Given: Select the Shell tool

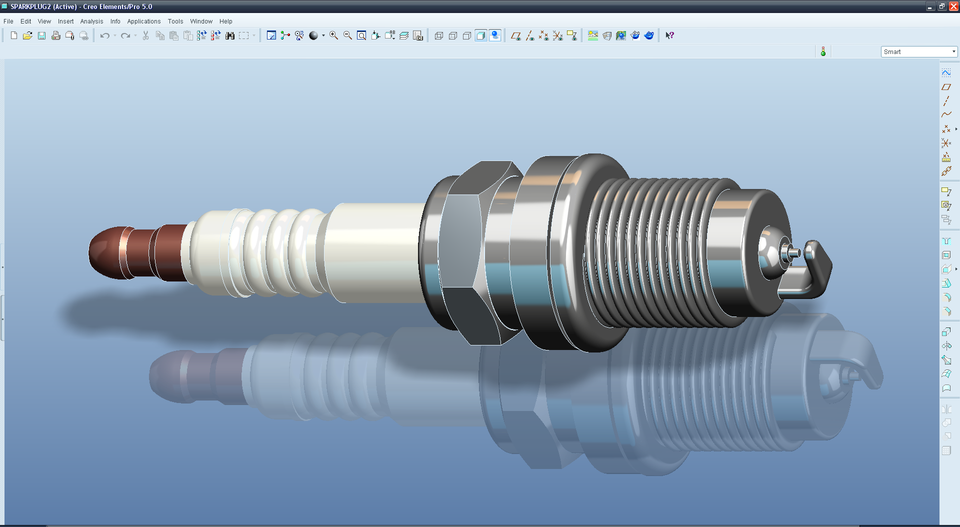Looking at the screenshot, I should 946,255.
